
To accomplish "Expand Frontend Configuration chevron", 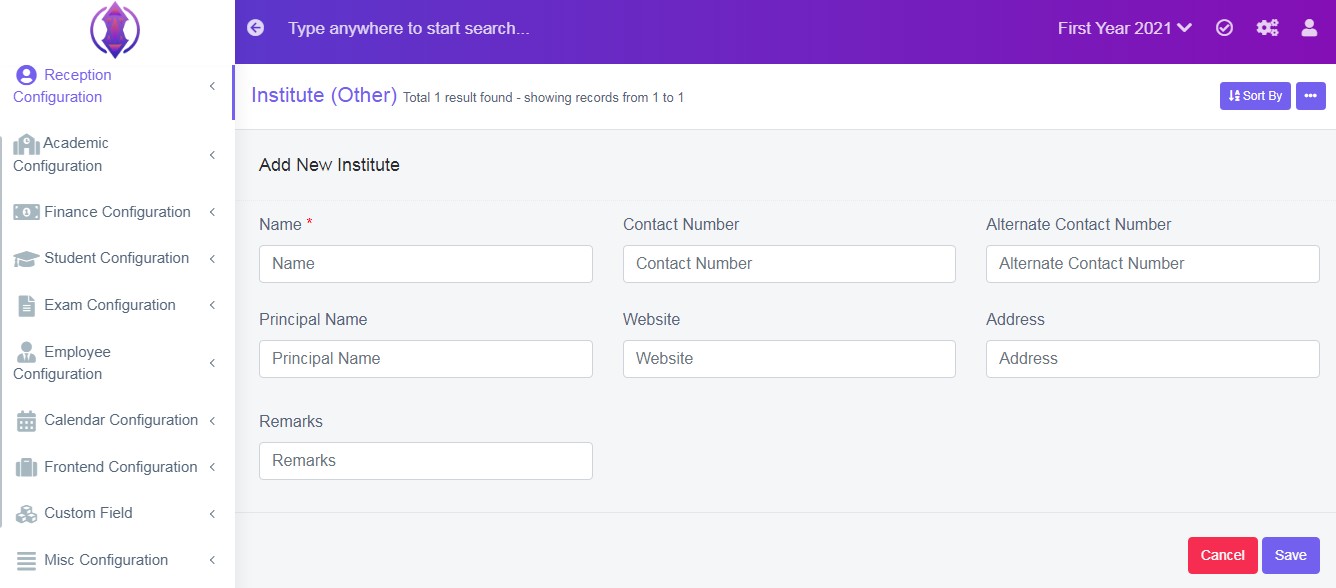I will pos(212,467).
